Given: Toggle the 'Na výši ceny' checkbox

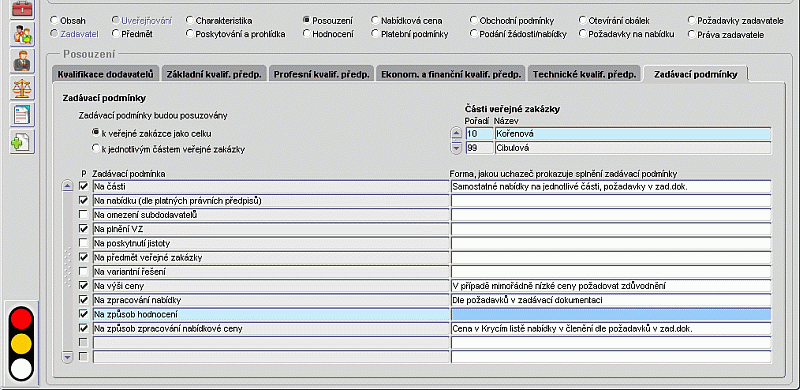Looking at the screenshot, I should tap(84, 285).
